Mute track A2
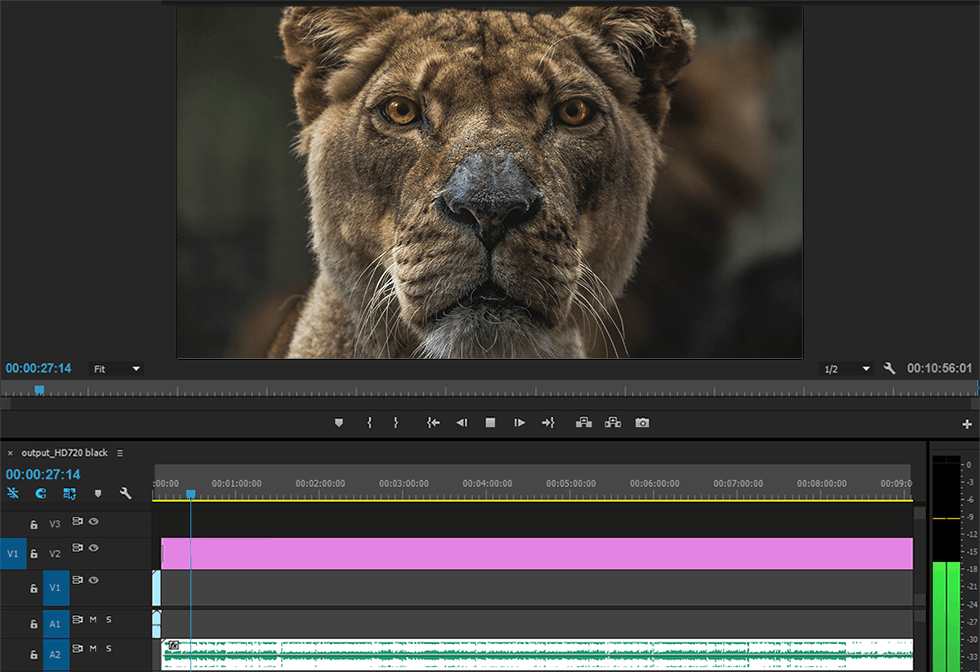980x672 pixels. click(93, 648)
